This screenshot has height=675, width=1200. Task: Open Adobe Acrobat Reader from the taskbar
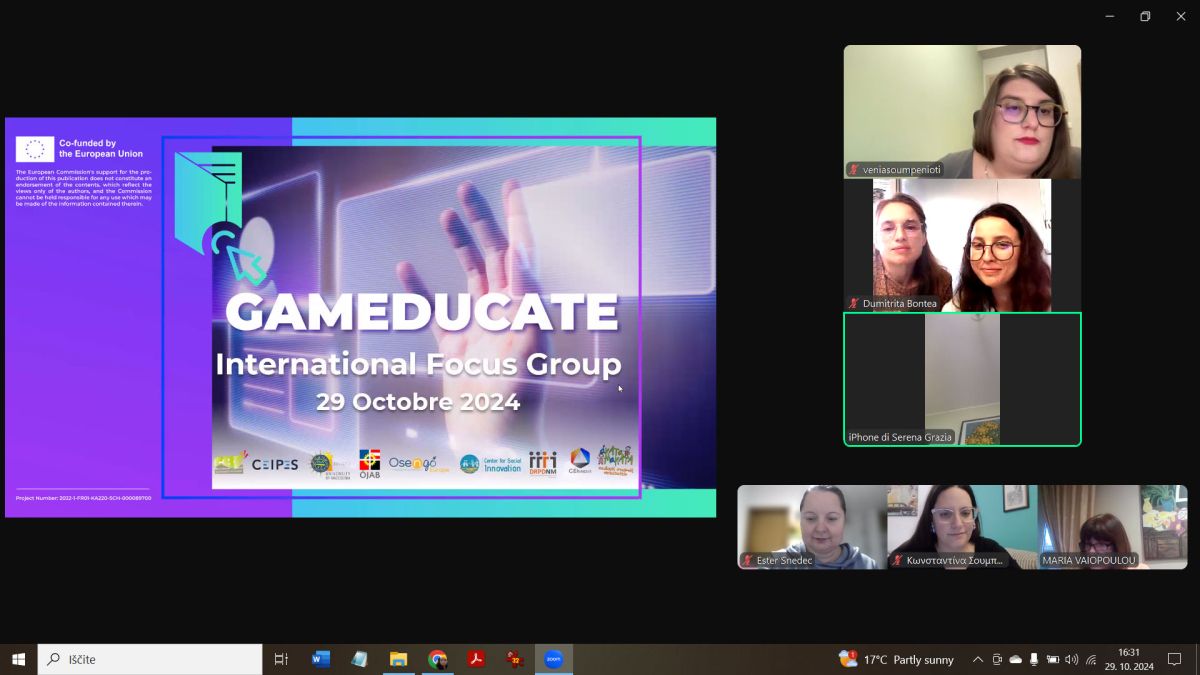pyautogui.click(x=477, y=659)
